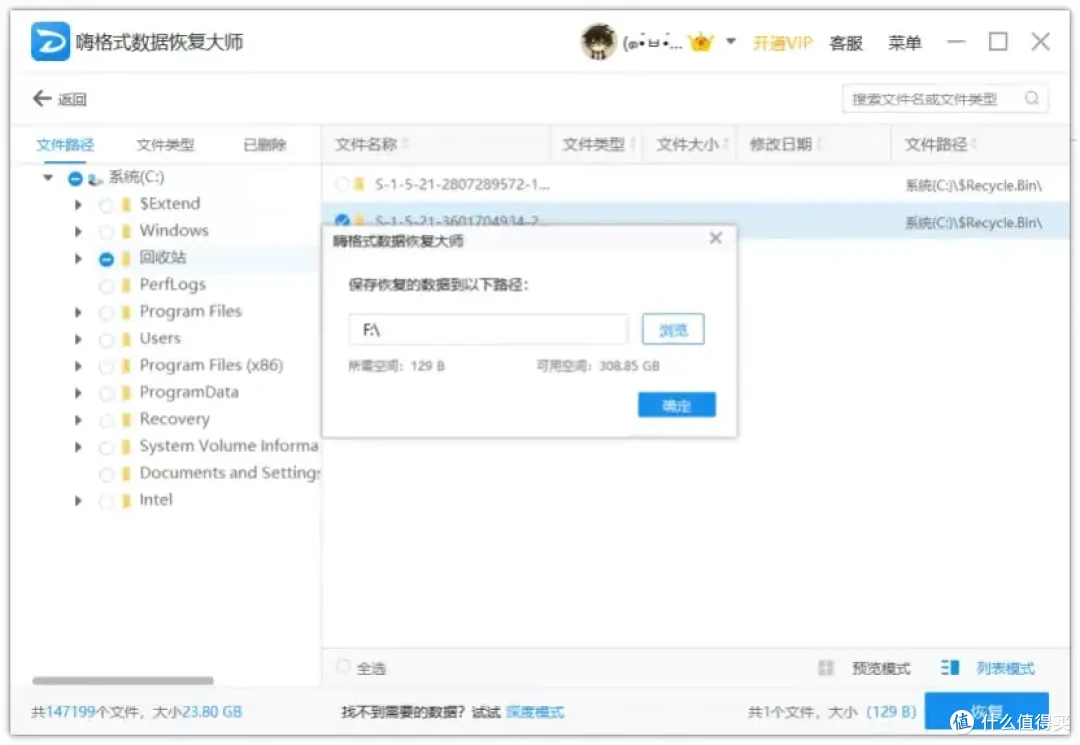Toggle the 全选 select all checkbox
The width and height of the screenshot is (1080, 745).
(343, 667)
